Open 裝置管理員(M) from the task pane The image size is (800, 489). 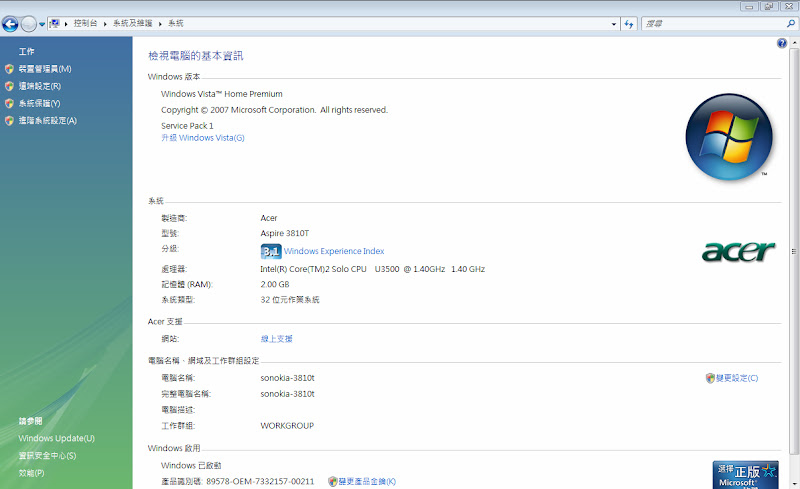(x=45, y=69)
